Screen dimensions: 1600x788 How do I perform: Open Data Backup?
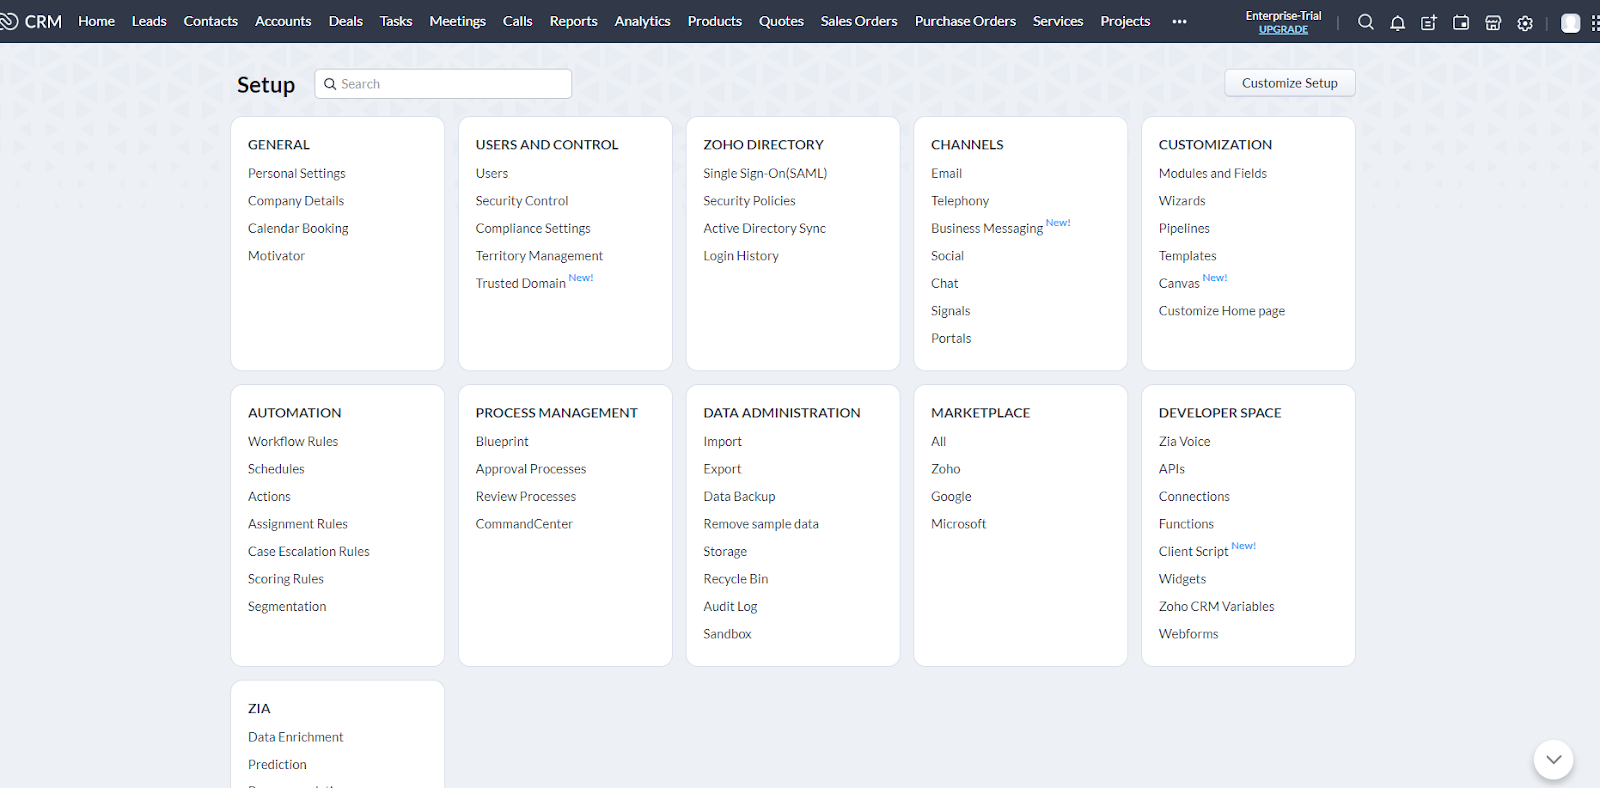coord(739,496)
